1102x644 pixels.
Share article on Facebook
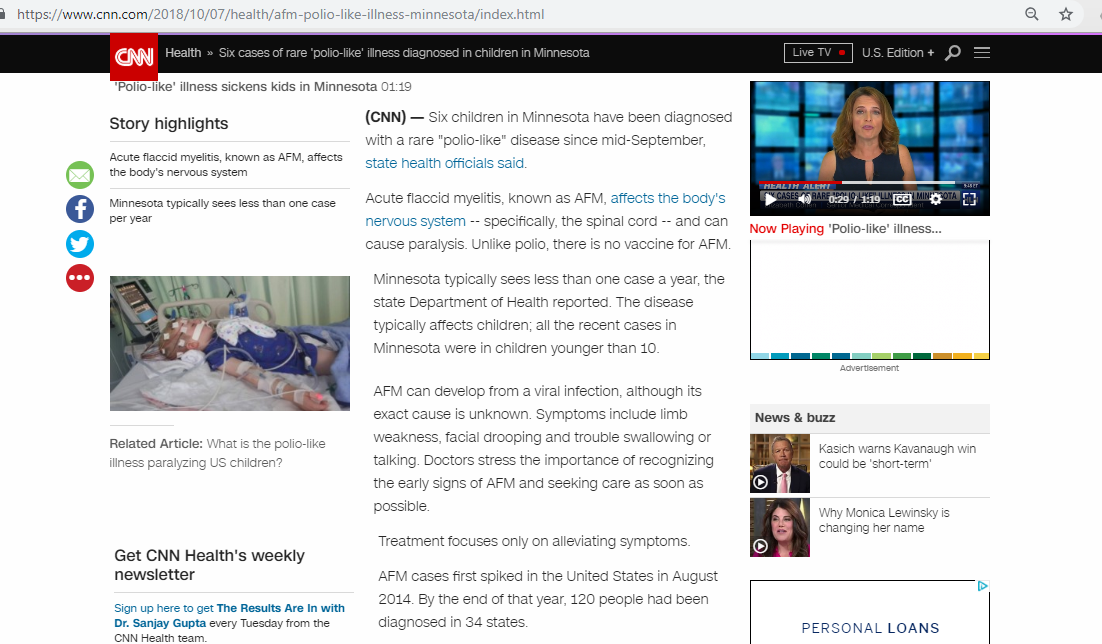(80, 209)
